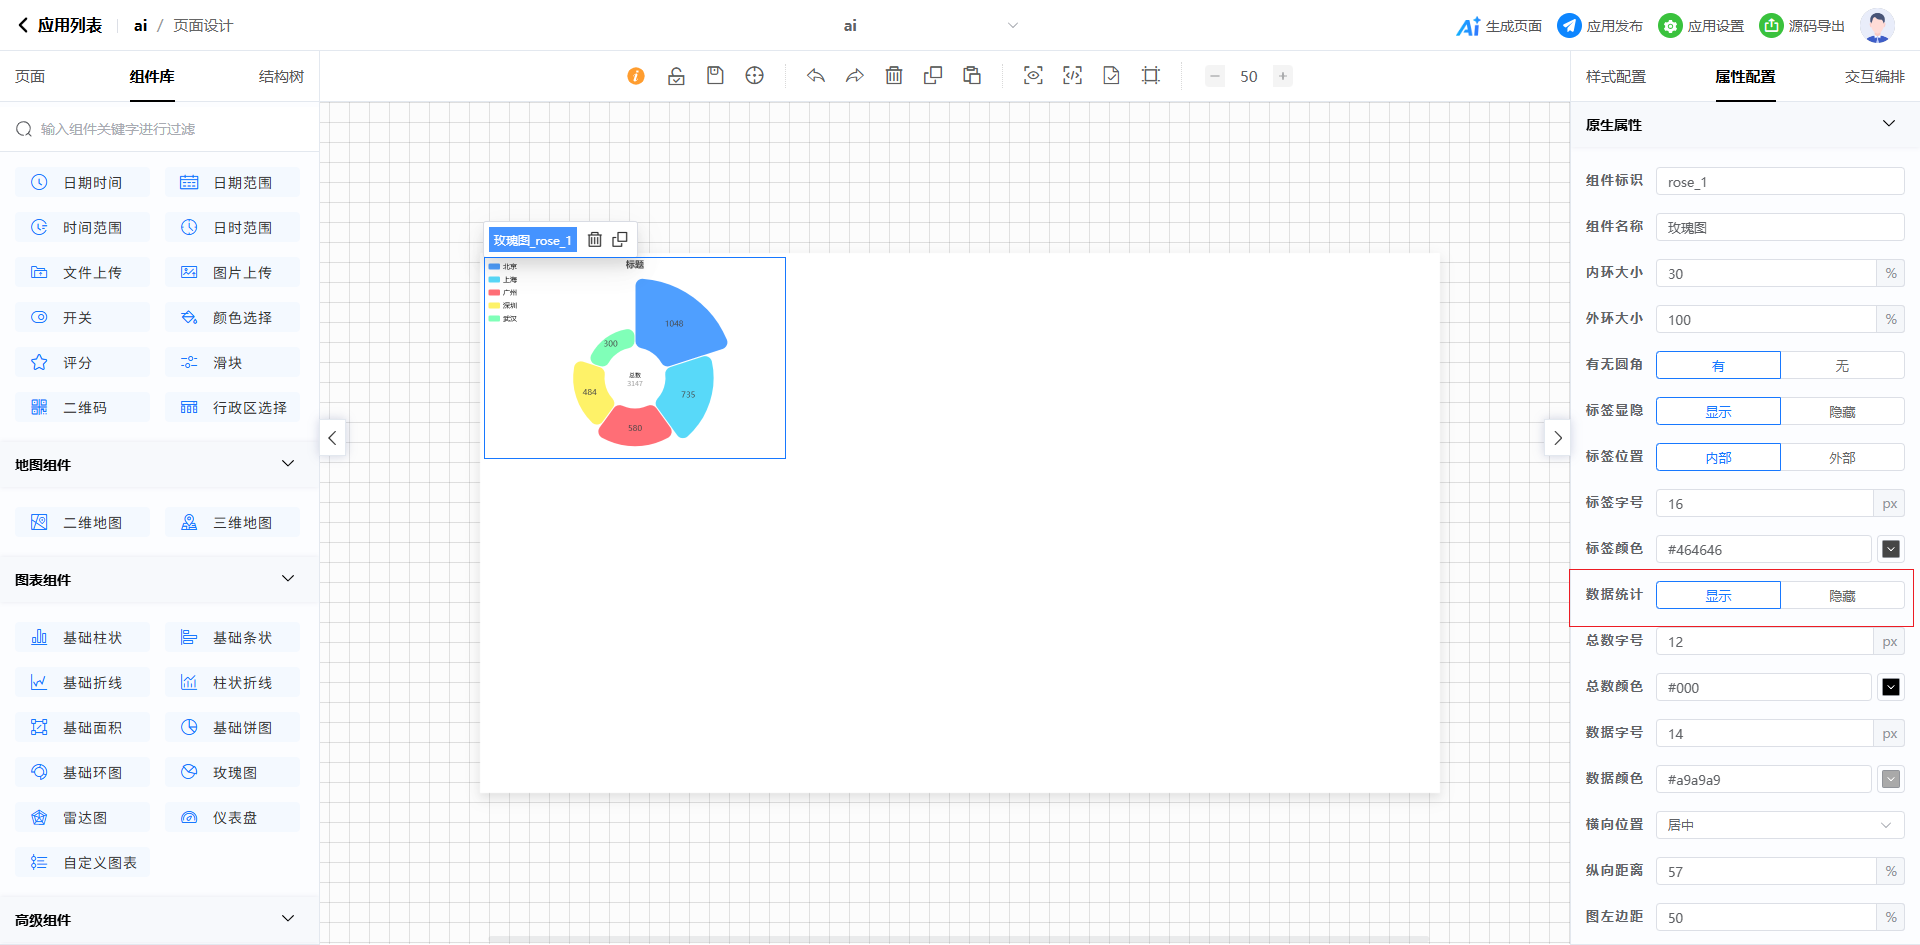Click the redo arrow in the toolbar

[x=854, y=76]
